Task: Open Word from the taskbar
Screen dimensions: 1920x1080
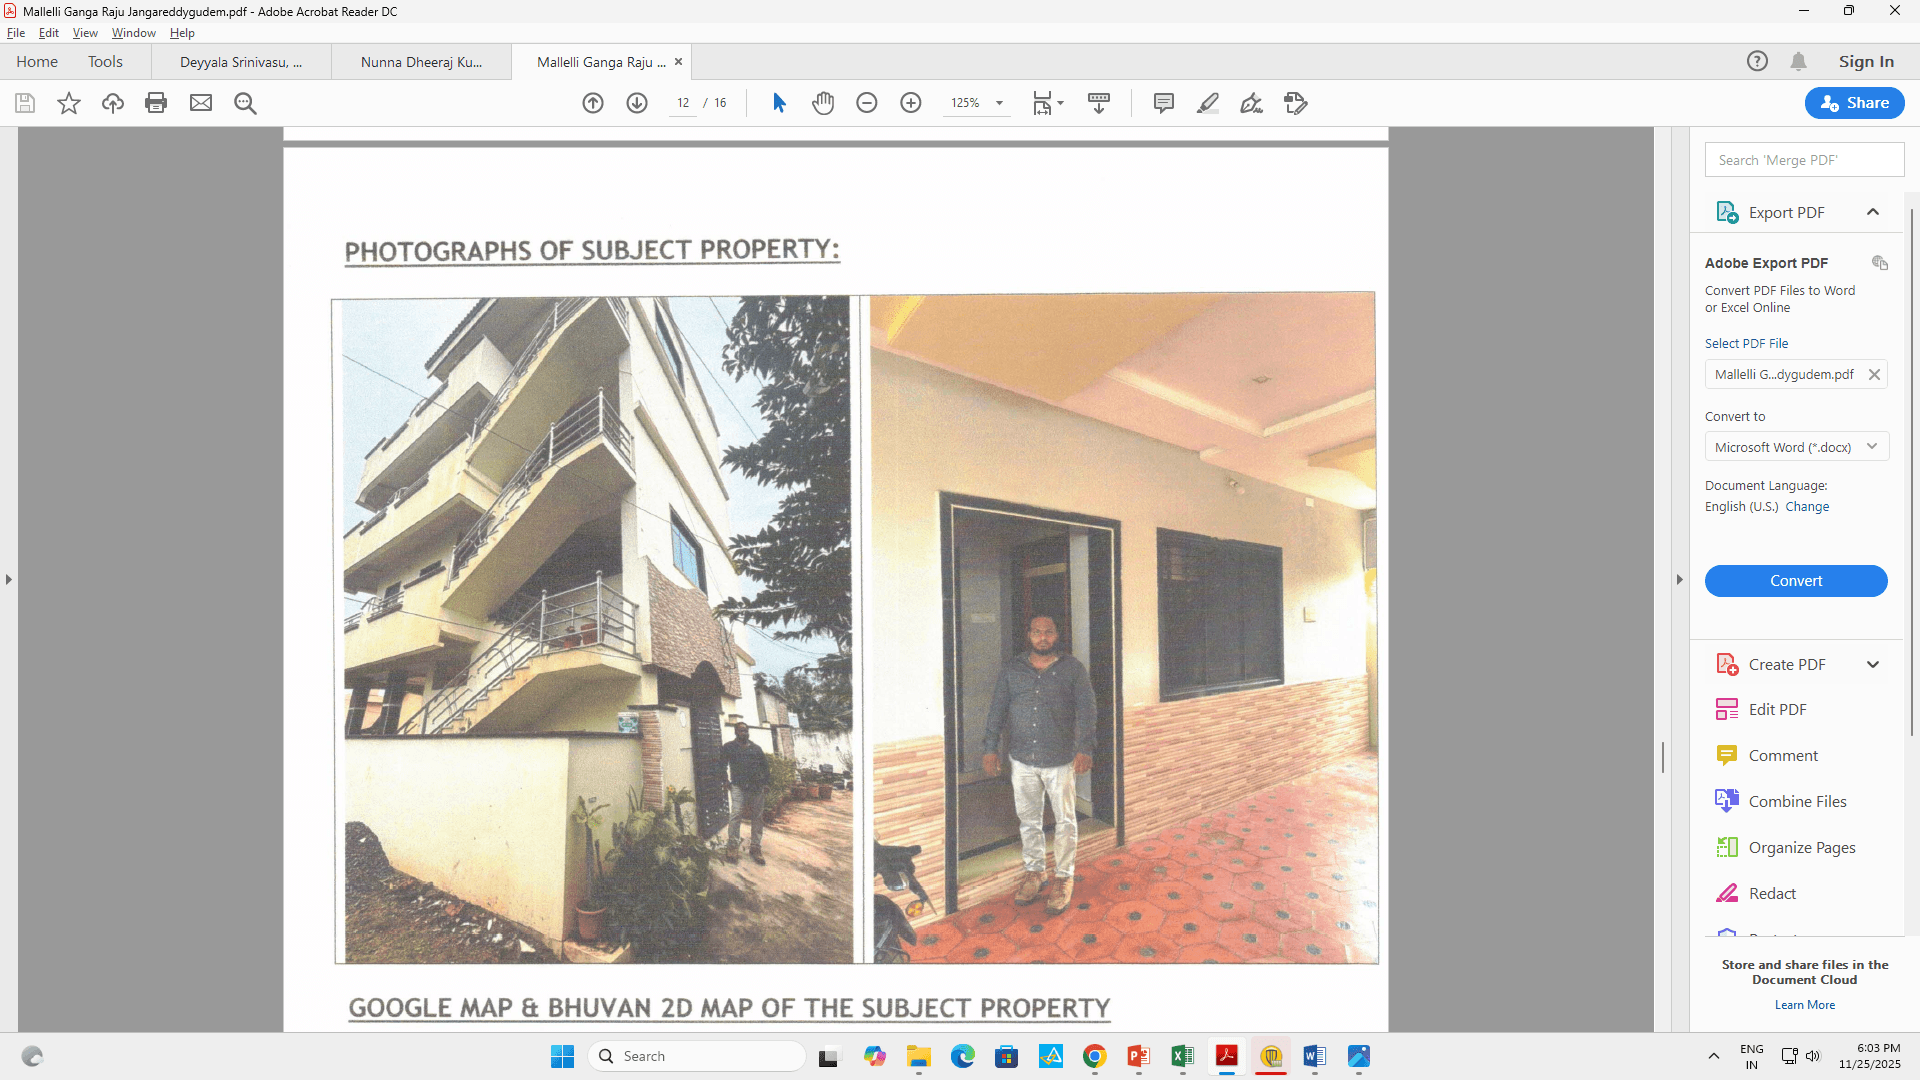Action: (x=1315, y=1056)
